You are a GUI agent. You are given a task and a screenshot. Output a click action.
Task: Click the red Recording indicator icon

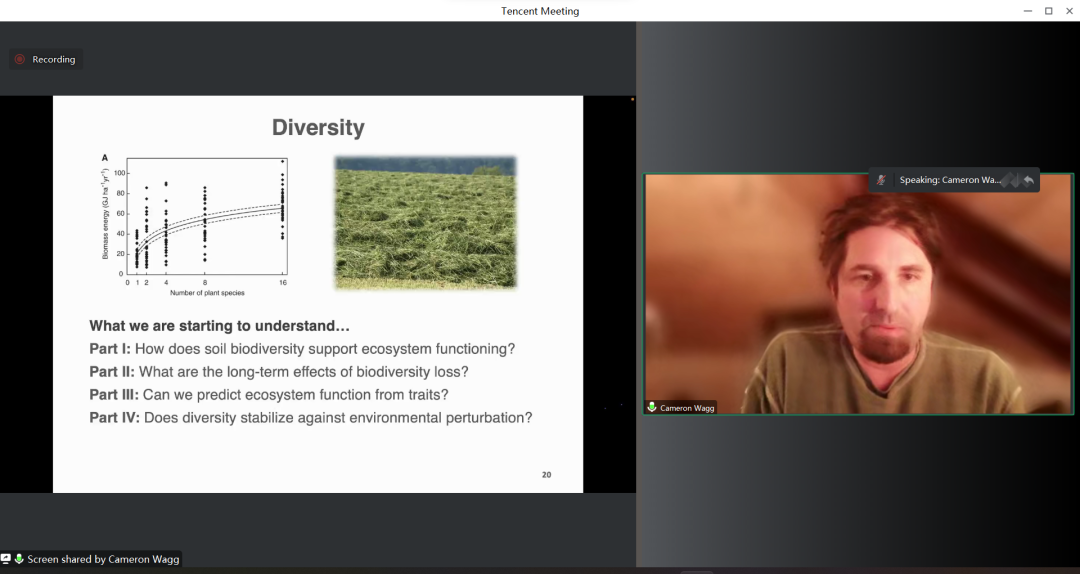[x=20, y=60]
